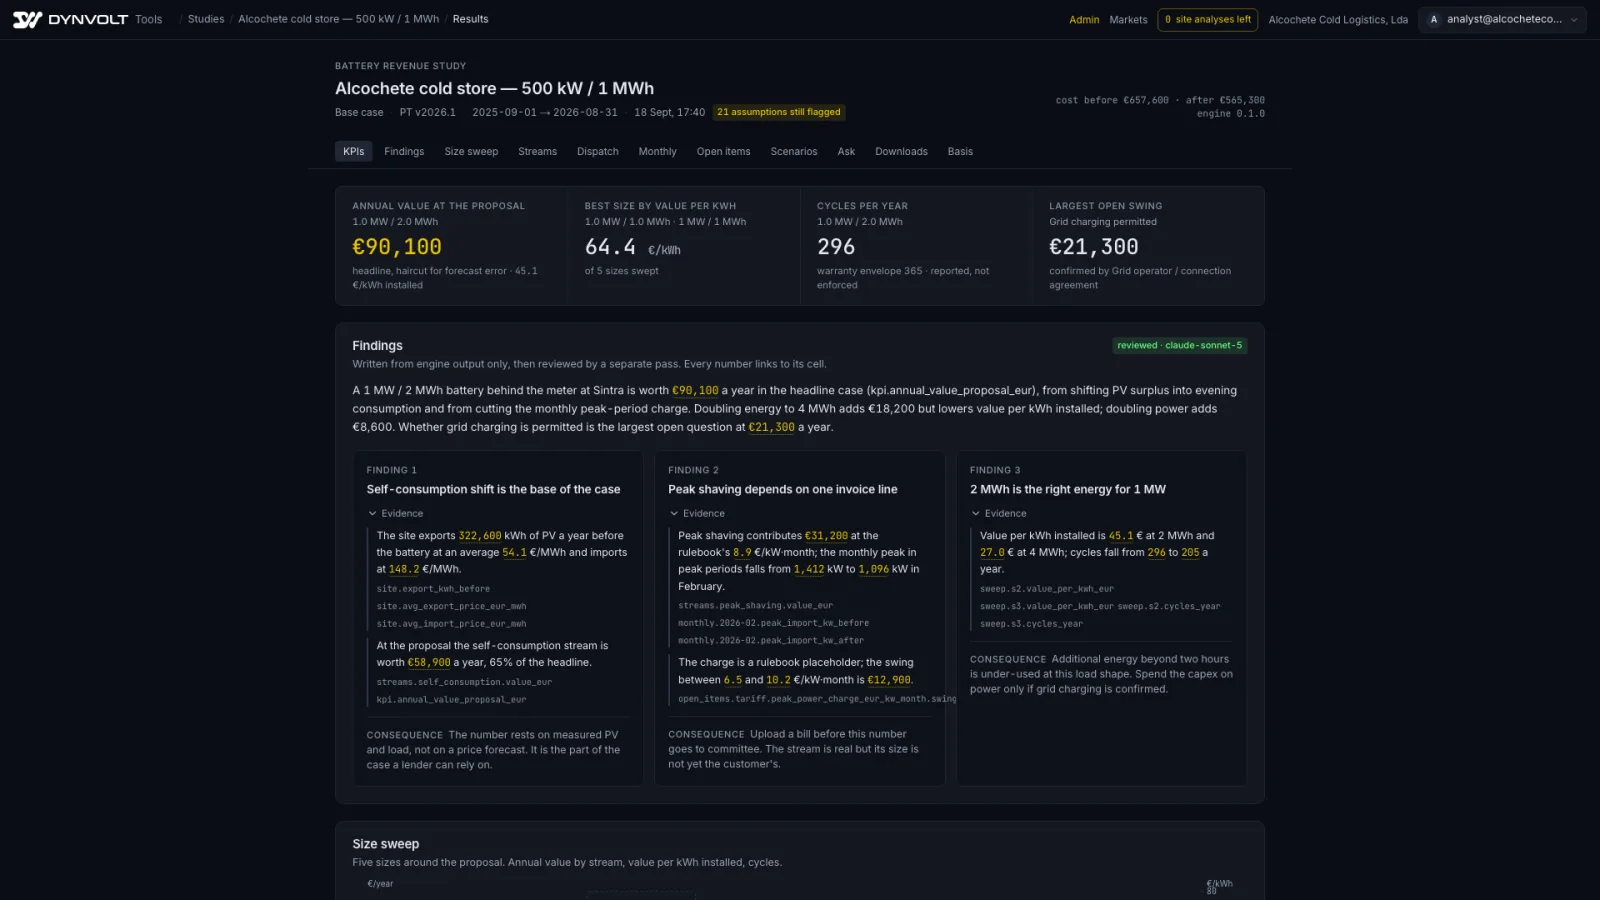The width and height of the screenshot is (1600, 900).
Task: Click the €90,100 annual value KPI card
Action: tap(451, 246)
